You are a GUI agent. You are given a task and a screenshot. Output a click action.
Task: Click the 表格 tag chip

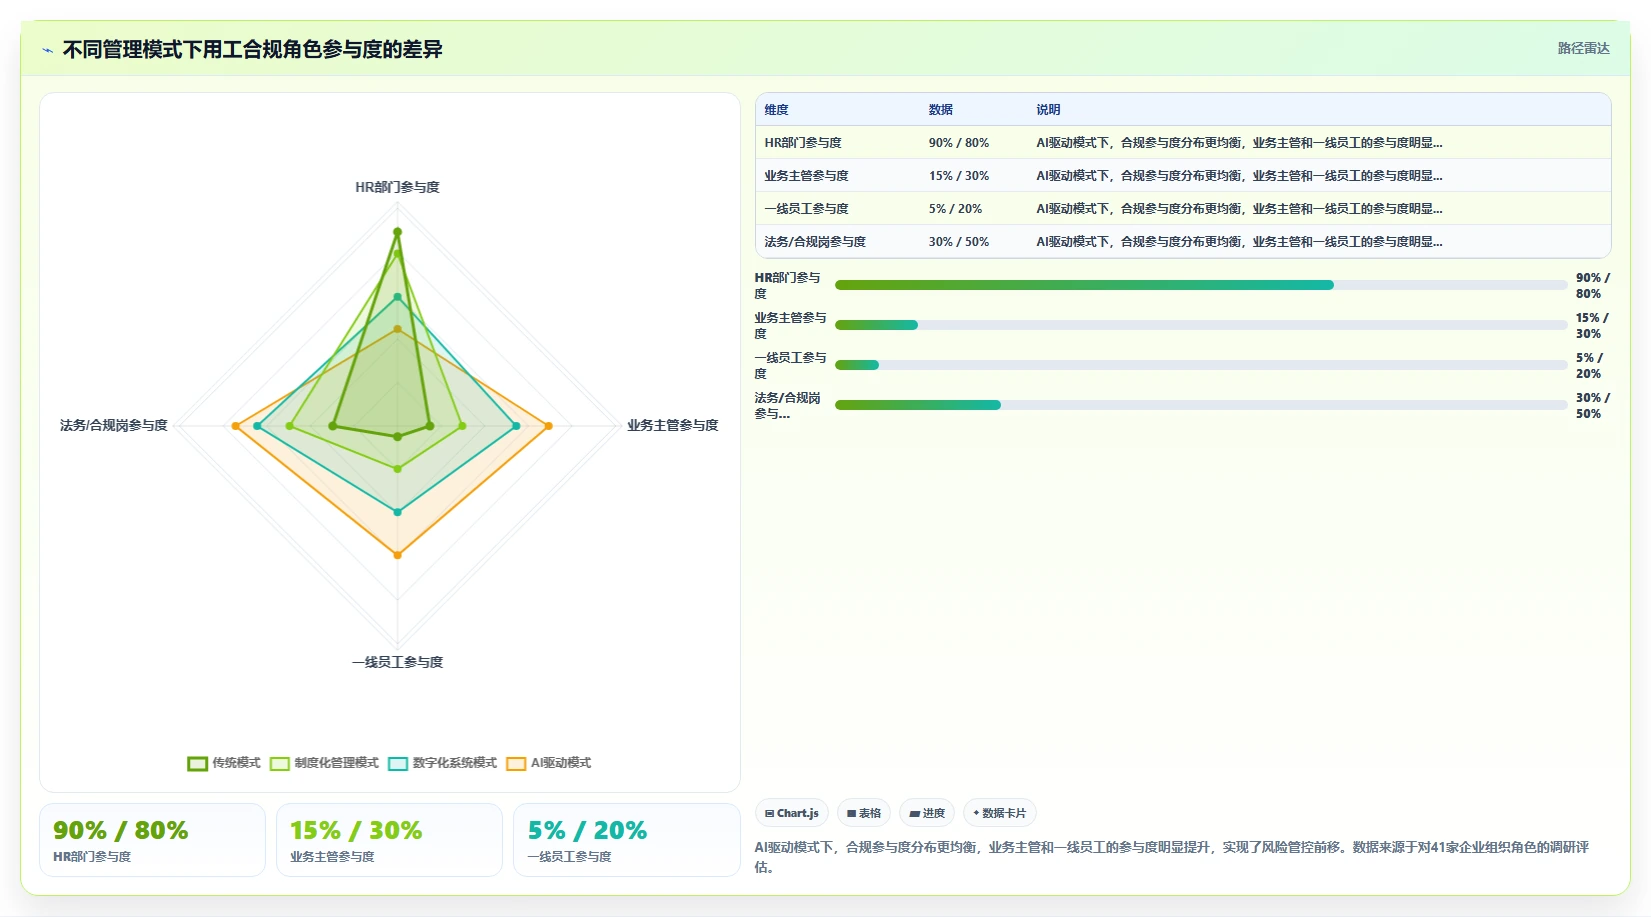864,813
